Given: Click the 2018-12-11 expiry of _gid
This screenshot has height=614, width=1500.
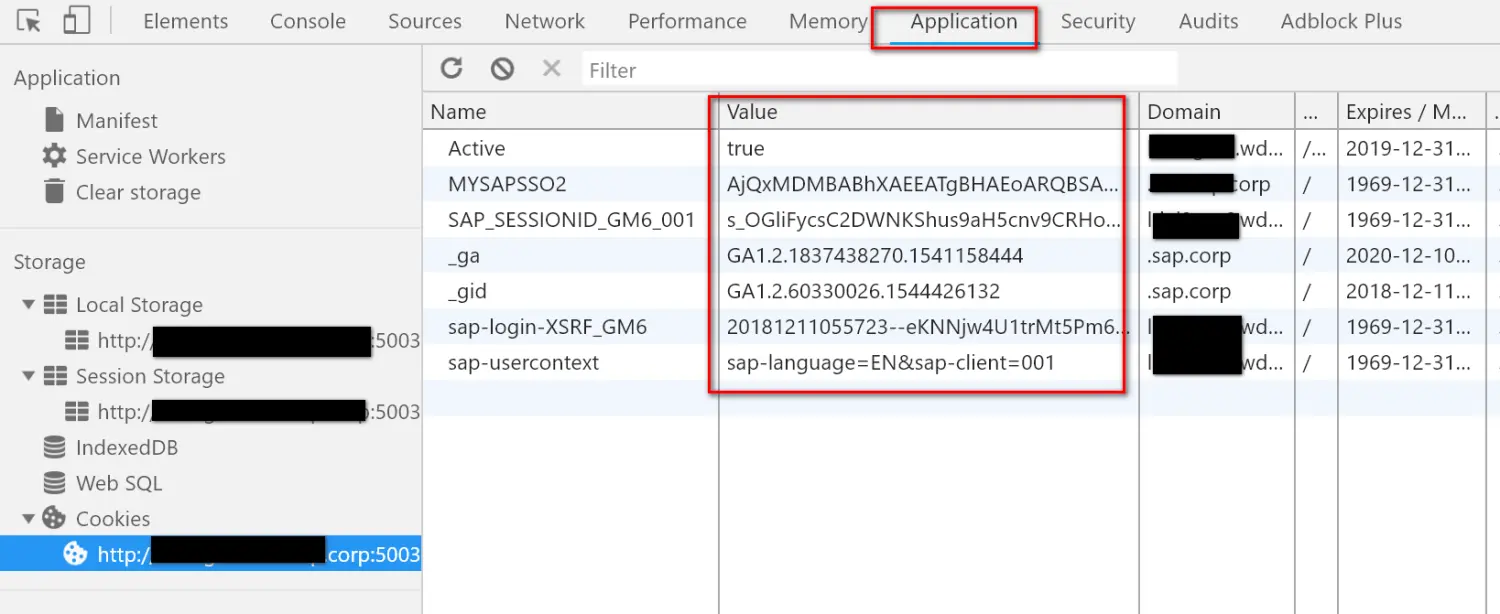Looking at the screenshot, I should point(1408,292).
